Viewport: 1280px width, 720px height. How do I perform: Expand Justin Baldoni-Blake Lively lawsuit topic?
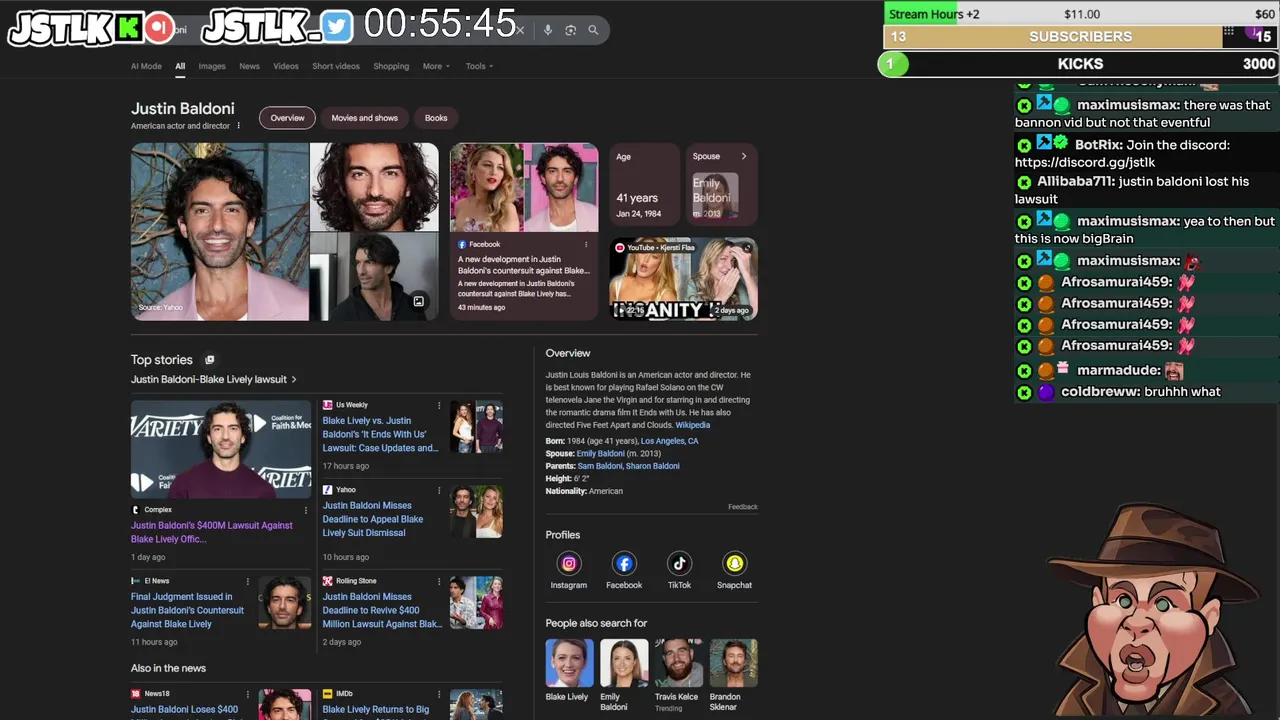214,380
